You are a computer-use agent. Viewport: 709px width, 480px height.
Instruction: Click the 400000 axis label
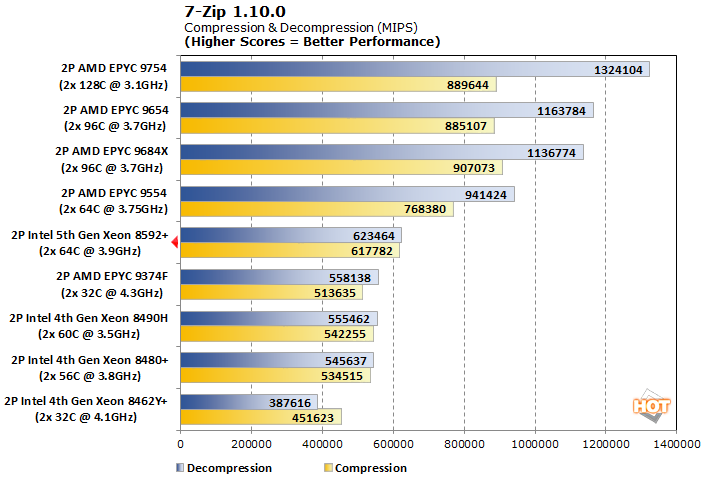322,444
